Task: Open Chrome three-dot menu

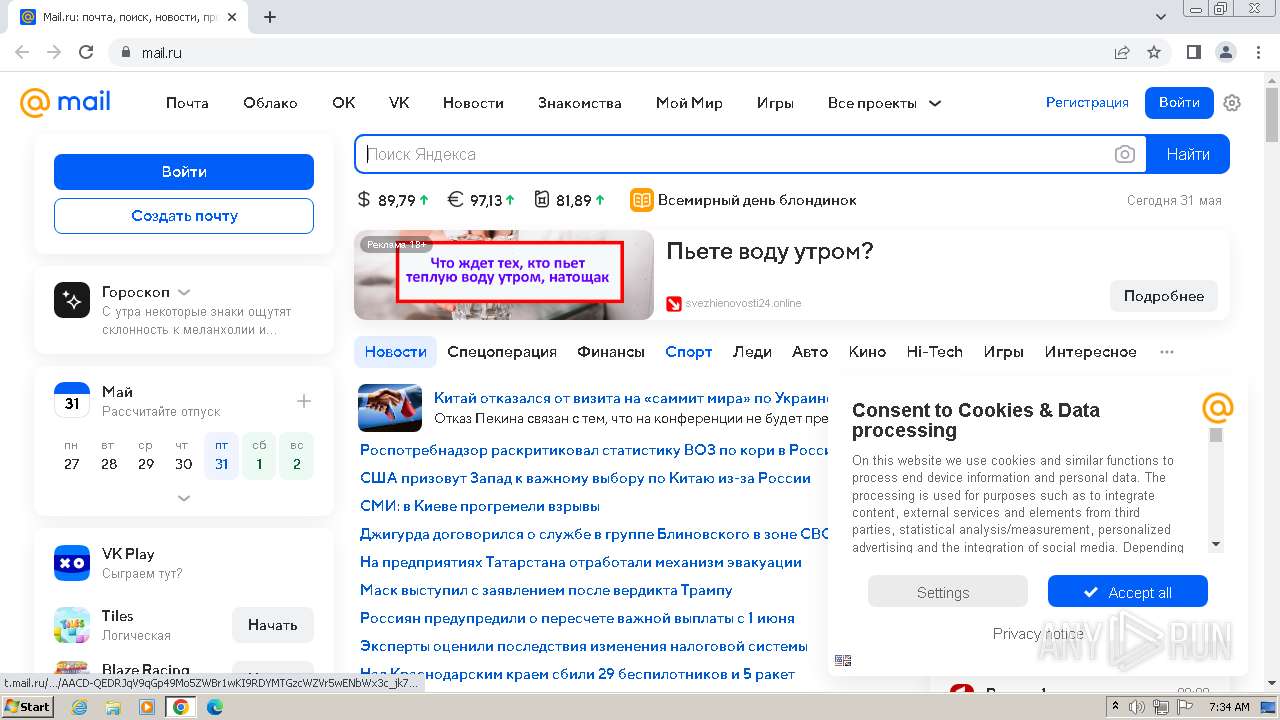Action: coord(1258,52)
